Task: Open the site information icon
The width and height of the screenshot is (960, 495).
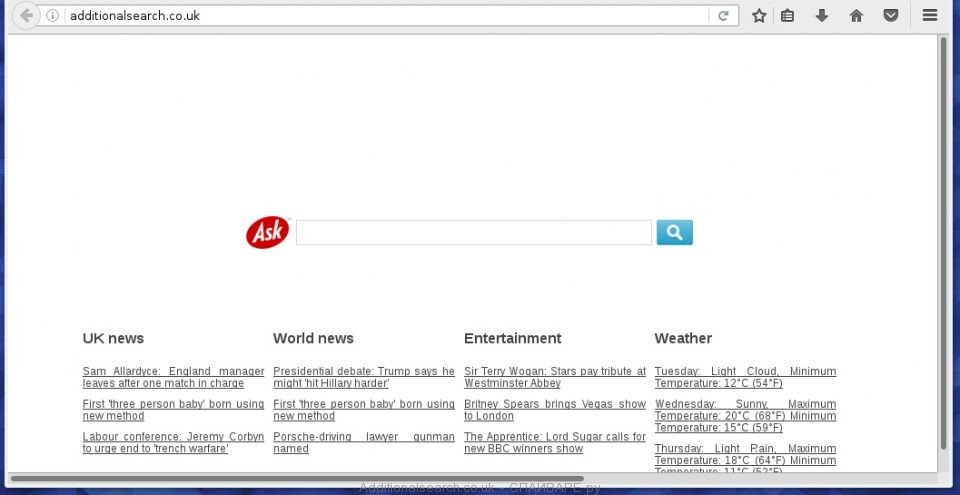Action: pos(53,16)
